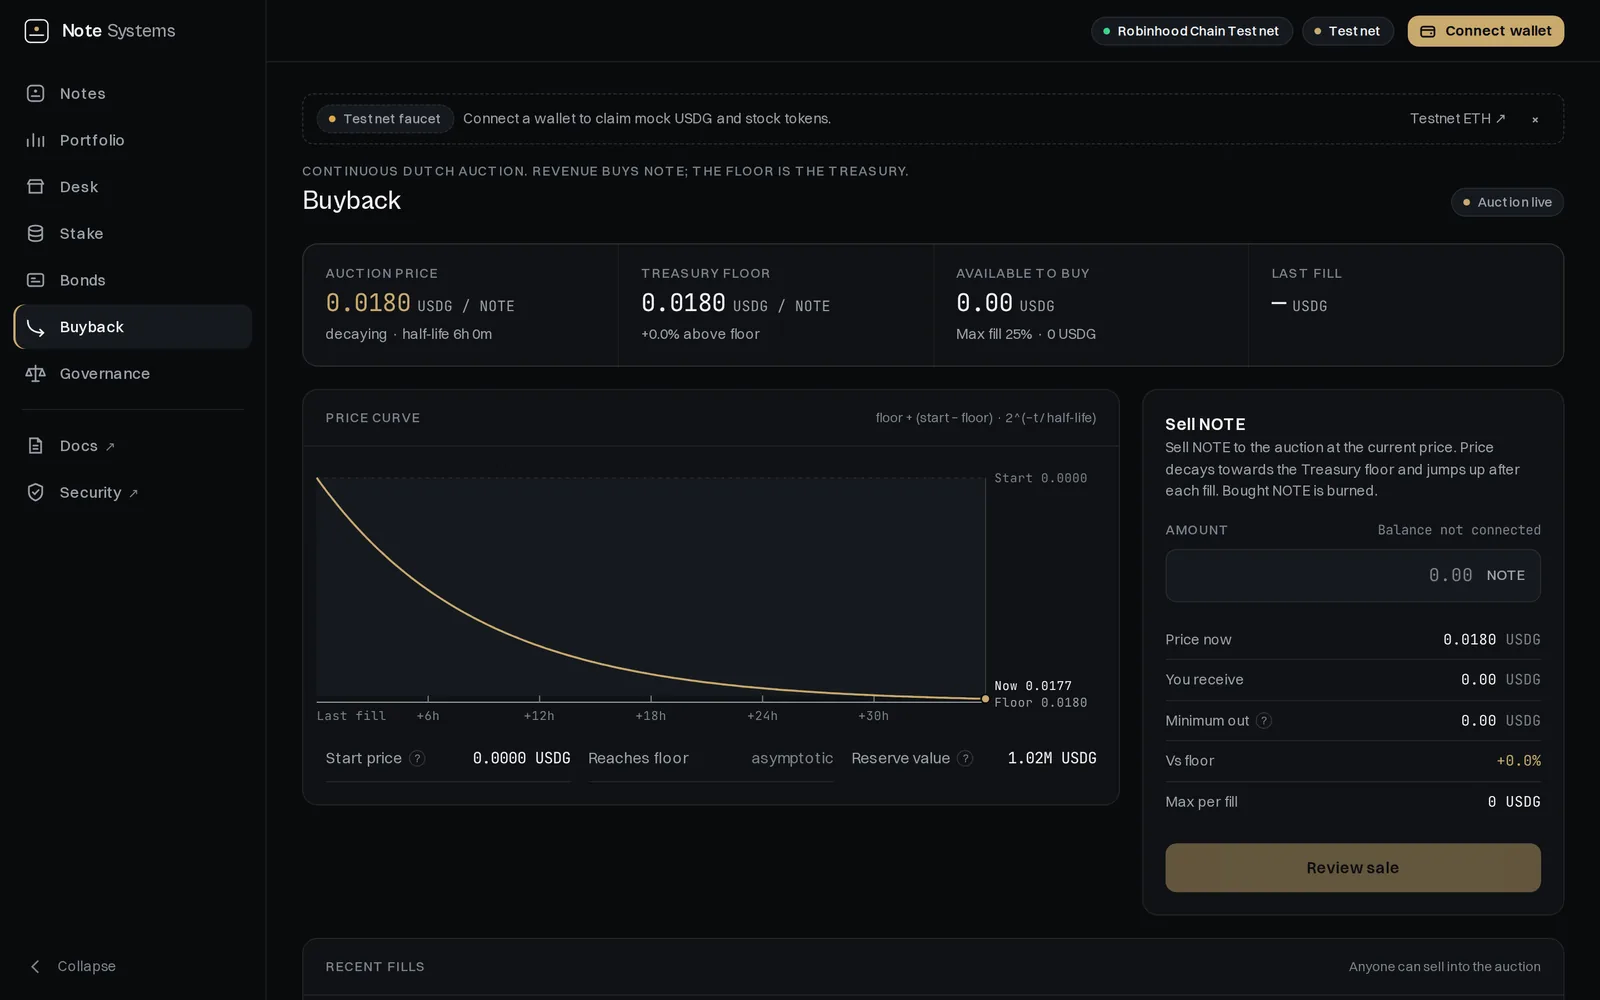The image size is (1600, 1000).
Task: Click the Vs floor +0.0% value
Action: [1518, 761]
